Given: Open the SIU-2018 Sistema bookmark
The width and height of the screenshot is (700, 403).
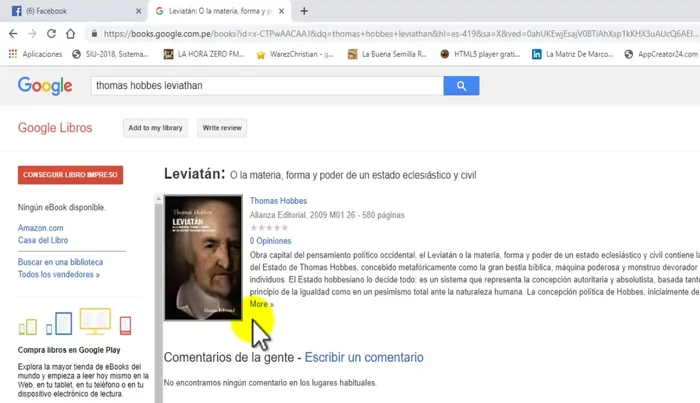Looking at the screenshot, I should pyautogui.click(x=110, y=54).
